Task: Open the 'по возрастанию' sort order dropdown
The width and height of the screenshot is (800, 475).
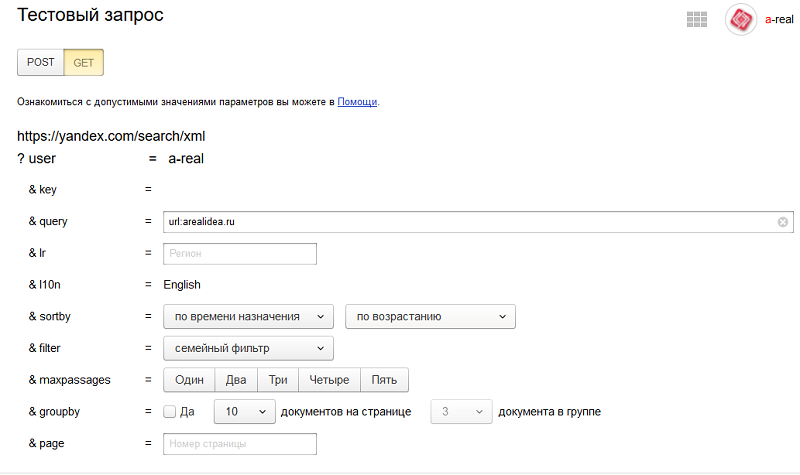Action: click(430, 316)
